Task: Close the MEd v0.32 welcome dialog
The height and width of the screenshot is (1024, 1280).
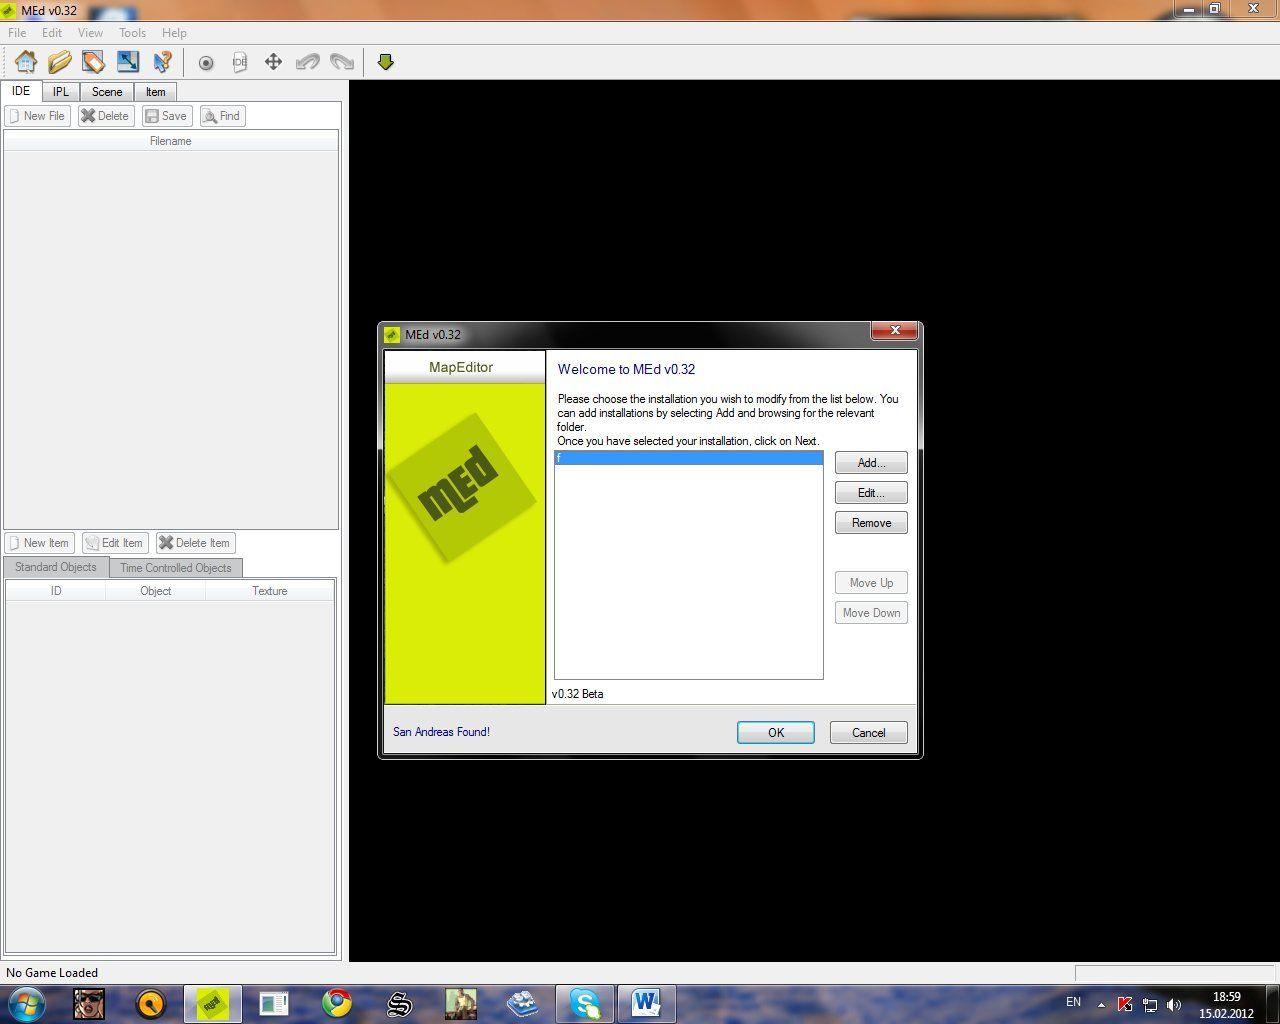Action: 895,330
